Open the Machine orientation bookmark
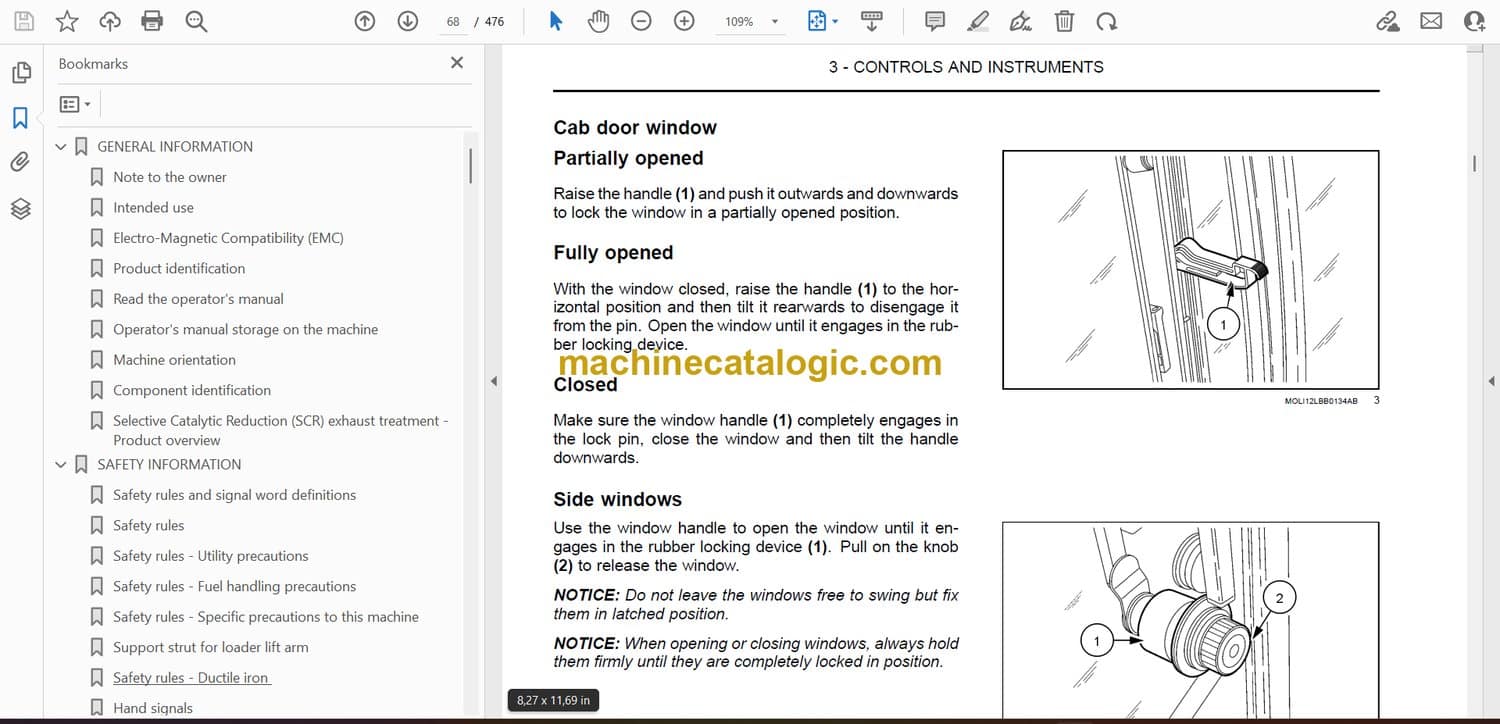1500x724 pixels. [x=175, y=360]
